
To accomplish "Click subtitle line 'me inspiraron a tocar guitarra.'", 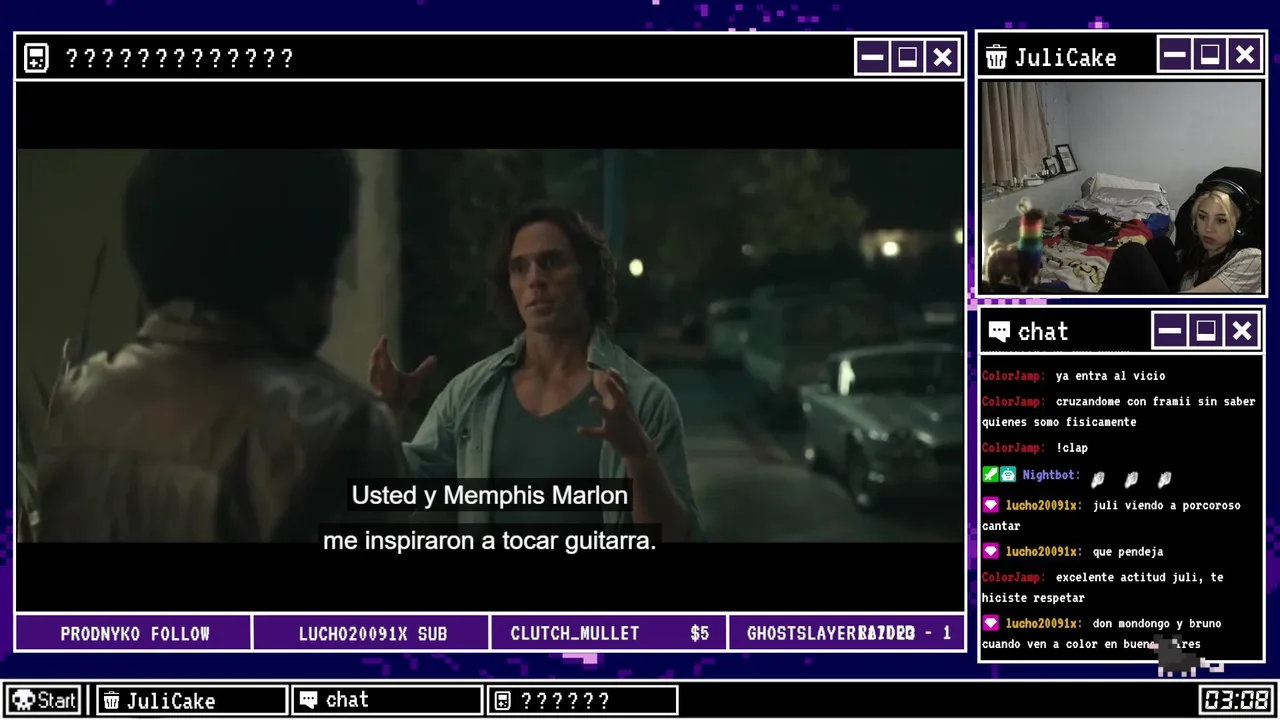I will click(489, 541).
